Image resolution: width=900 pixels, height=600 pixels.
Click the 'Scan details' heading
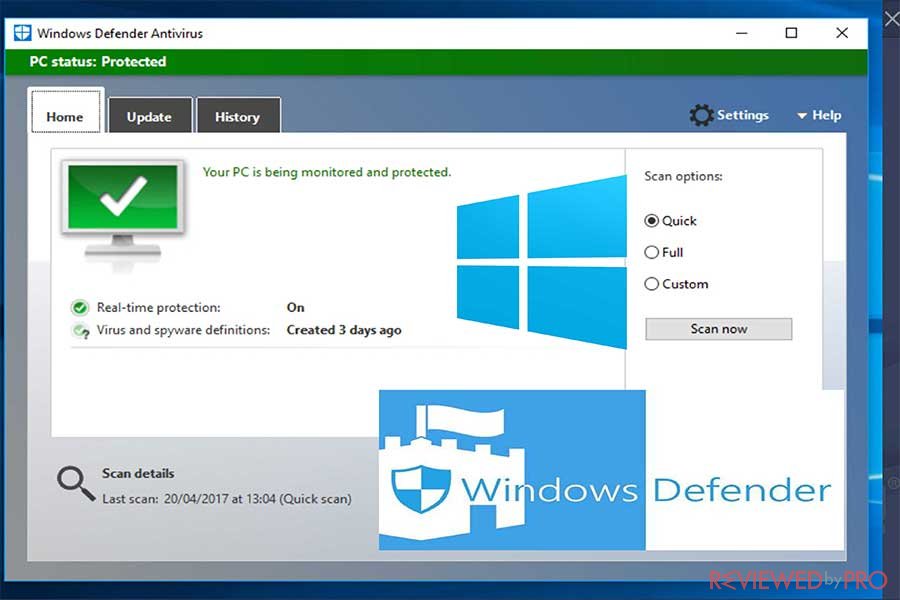pos(138,474)
